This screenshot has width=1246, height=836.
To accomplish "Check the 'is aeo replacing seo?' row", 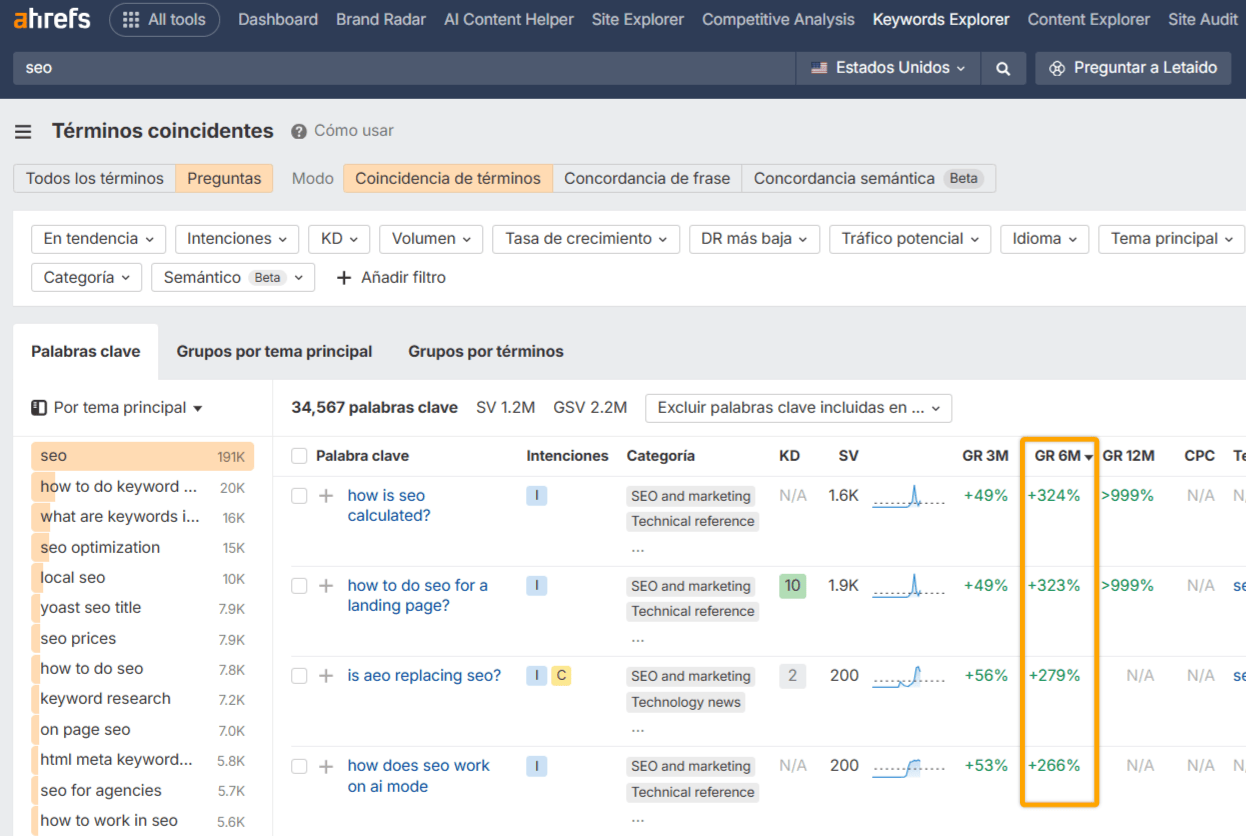I will click(x=299, y=676).
